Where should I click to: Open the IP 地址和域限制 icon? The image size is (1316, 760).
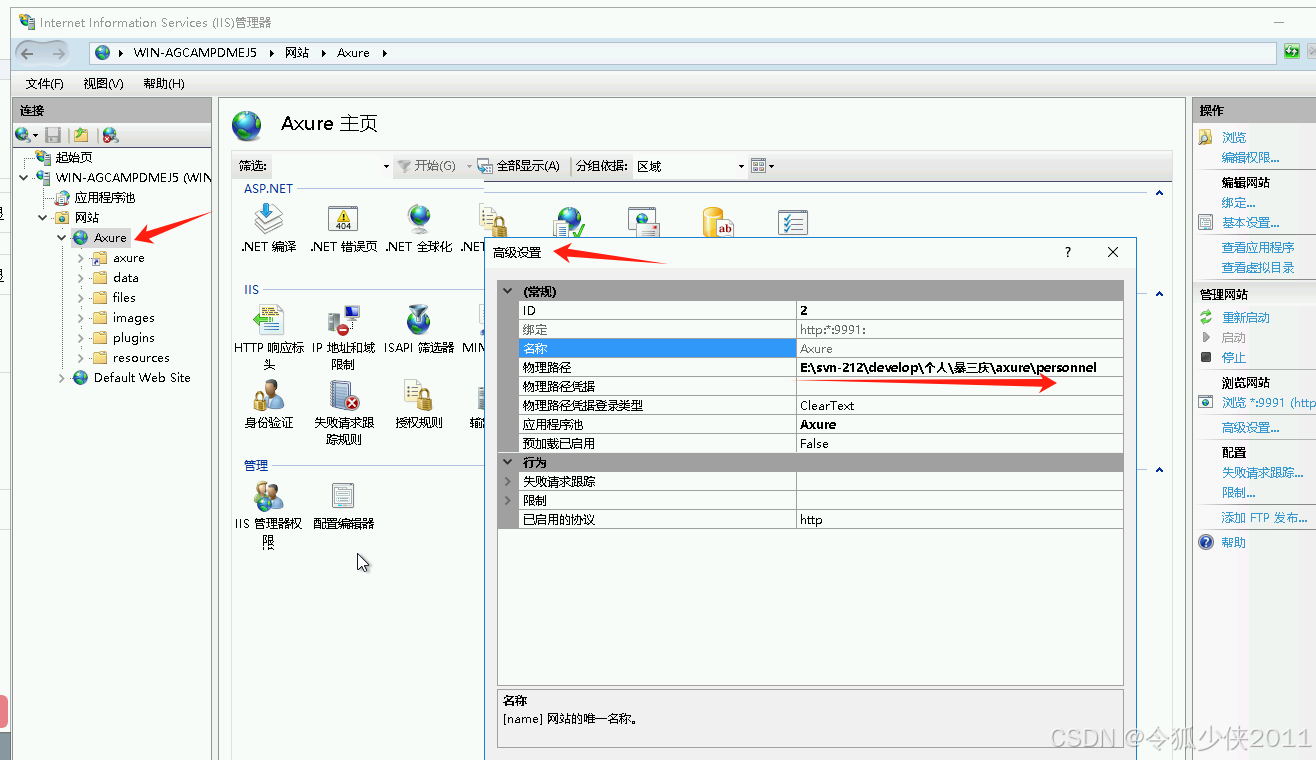(x=343, y=321)
